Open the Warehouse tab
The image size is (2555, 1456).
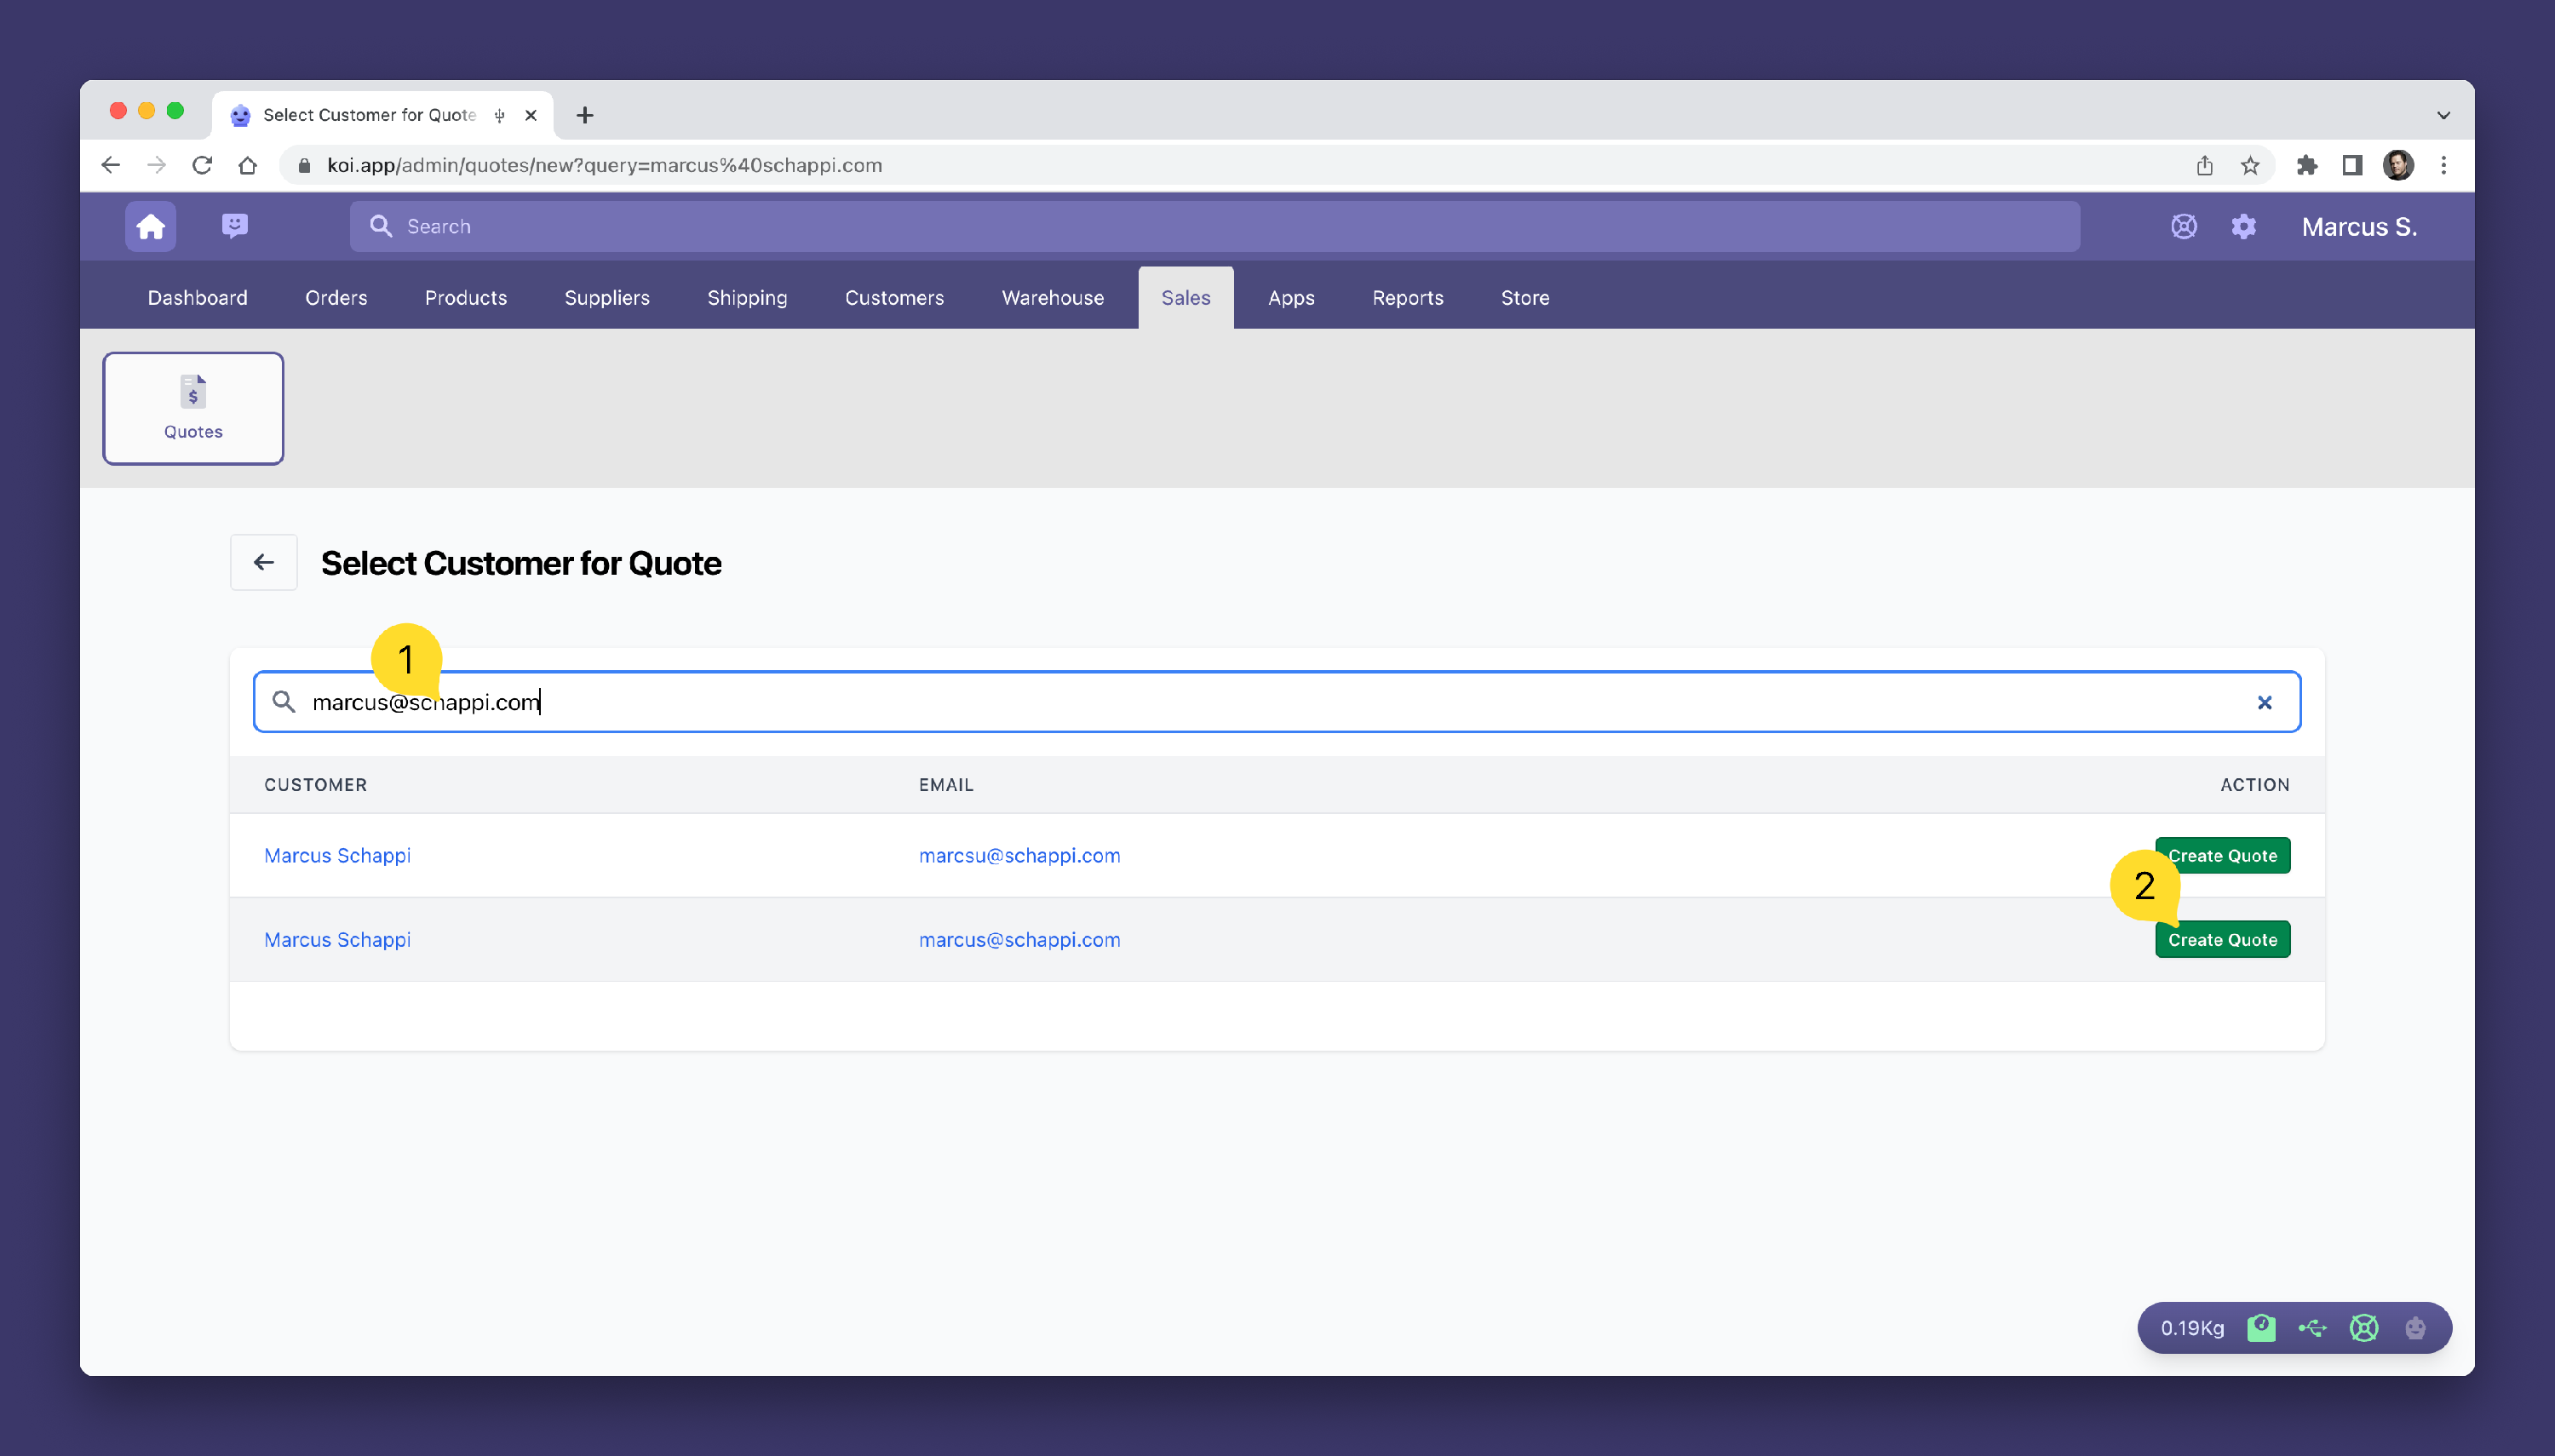pos(1052,298)
